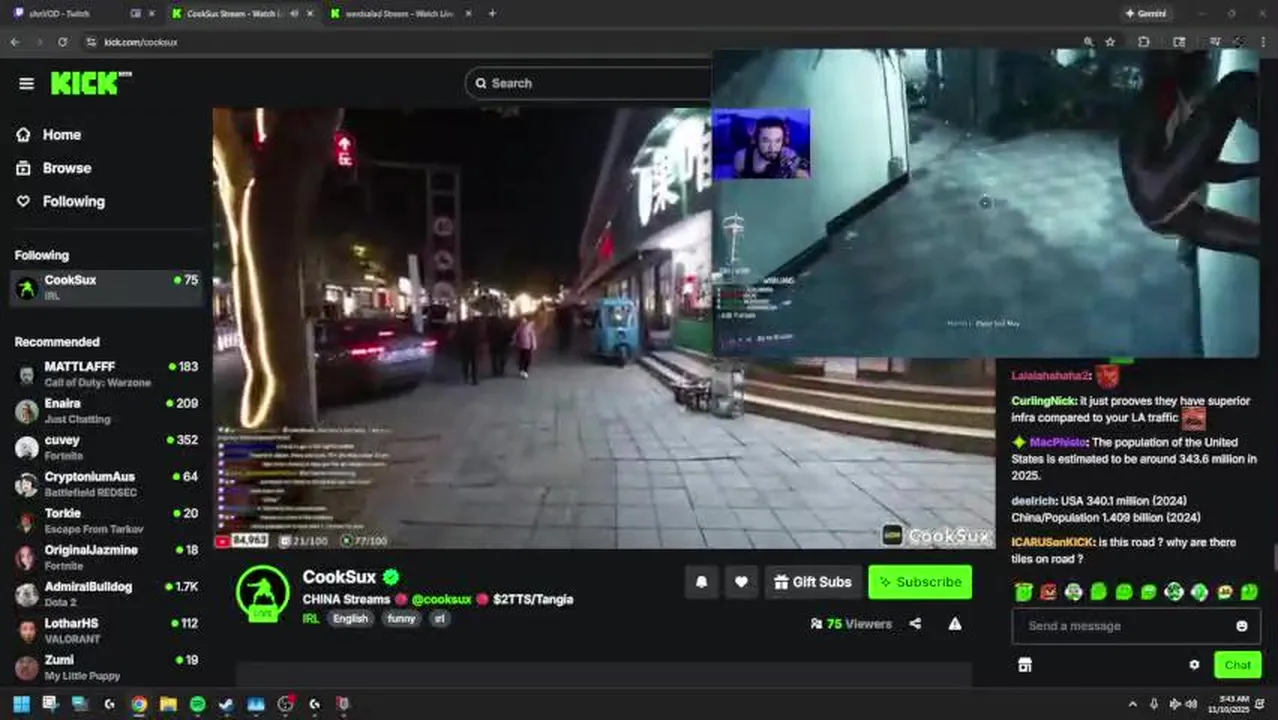Open recommended channel LotharHS

click(105, 630)
